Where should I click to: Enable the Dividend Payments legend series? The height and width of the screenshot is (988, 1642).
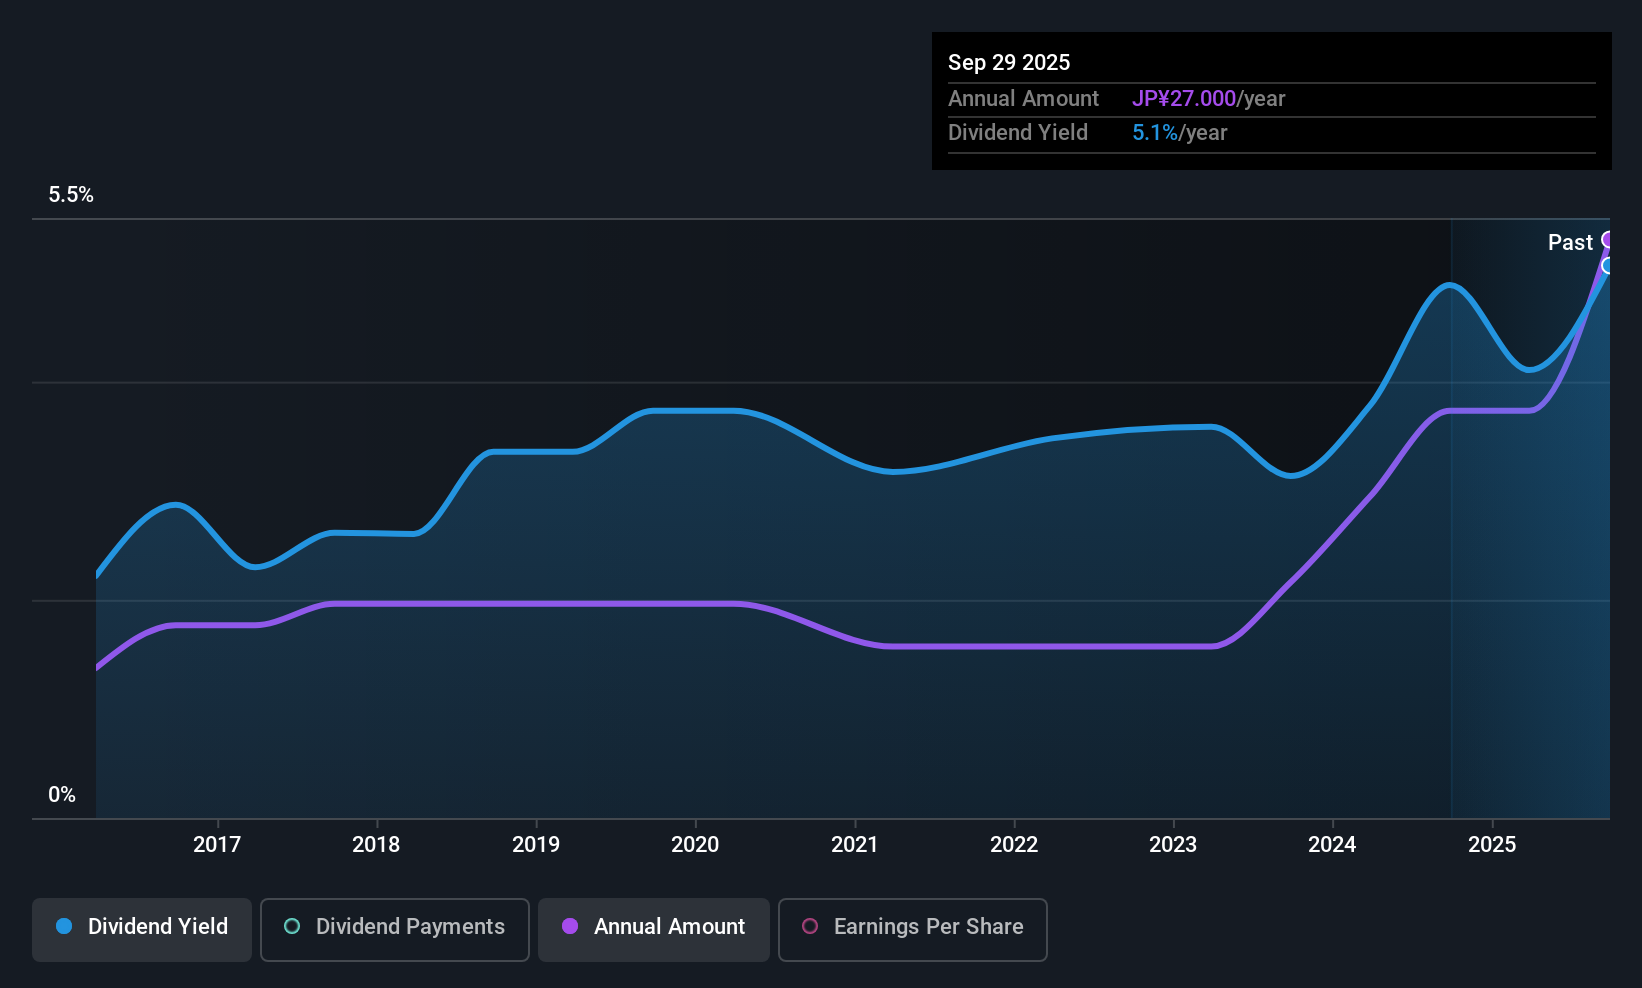(x=395, y=927)
